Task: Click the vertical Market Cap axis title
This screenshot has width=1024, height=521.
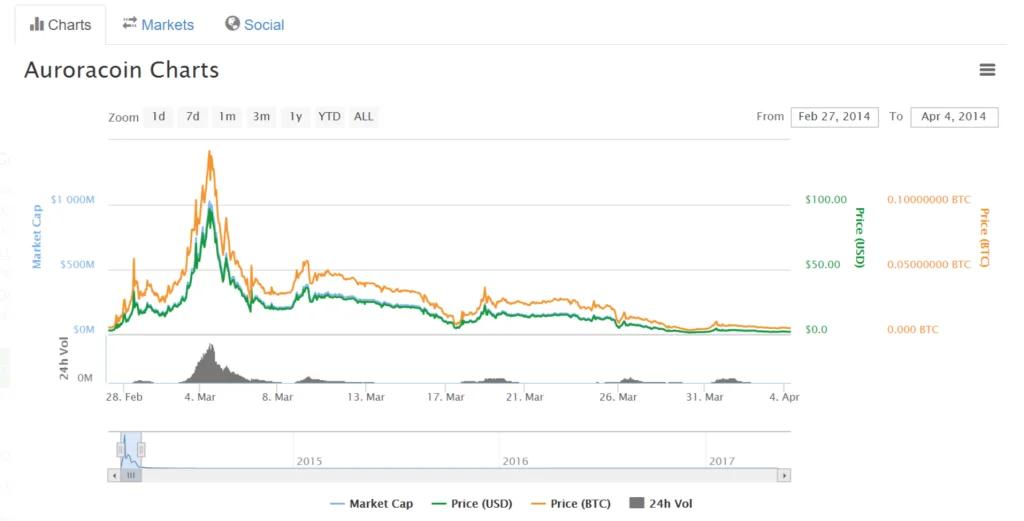Action: tap(37, 236)
